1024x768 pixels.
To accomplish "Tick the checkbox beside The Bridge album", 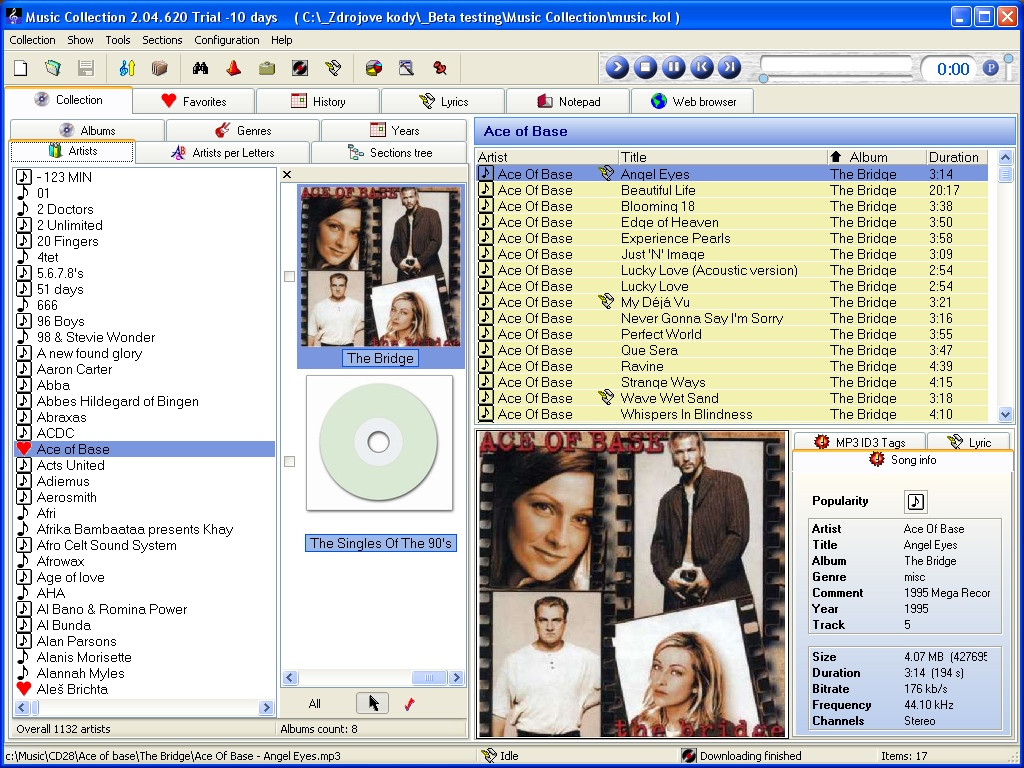I will click(289, 276).
